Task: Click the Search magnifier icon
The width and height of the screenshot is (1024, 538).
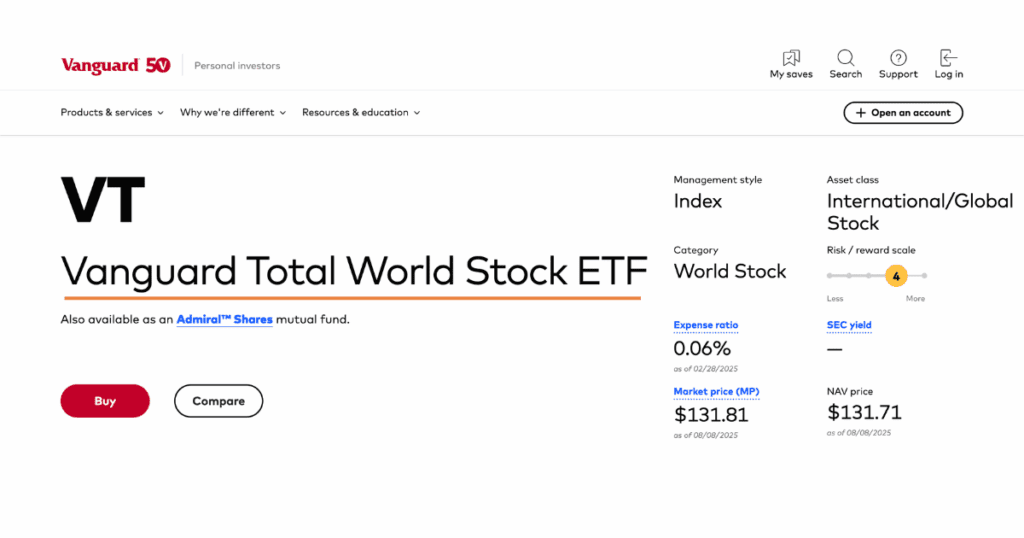Action: coord(846,57)
